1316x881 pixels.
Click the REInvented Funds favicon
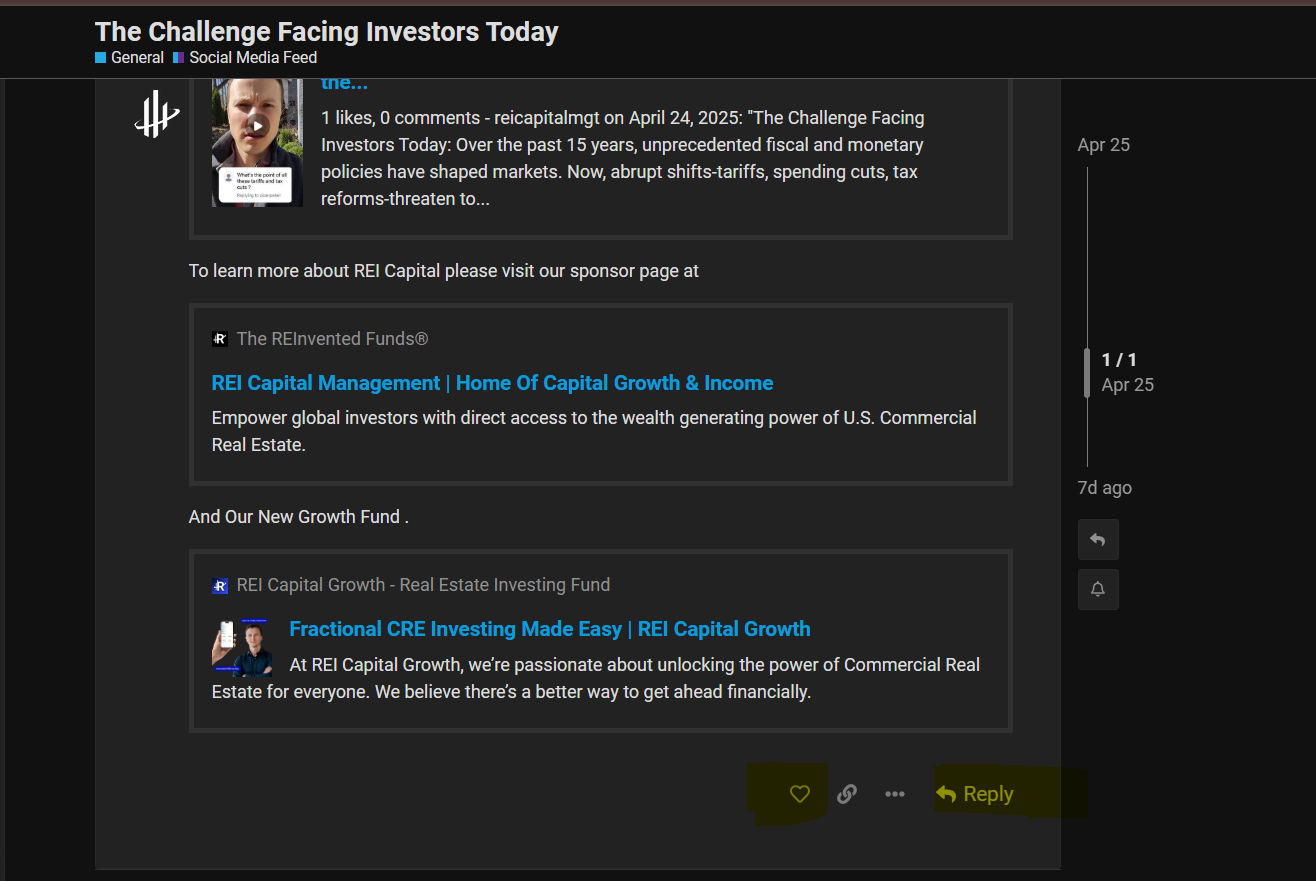pos(220,339)
